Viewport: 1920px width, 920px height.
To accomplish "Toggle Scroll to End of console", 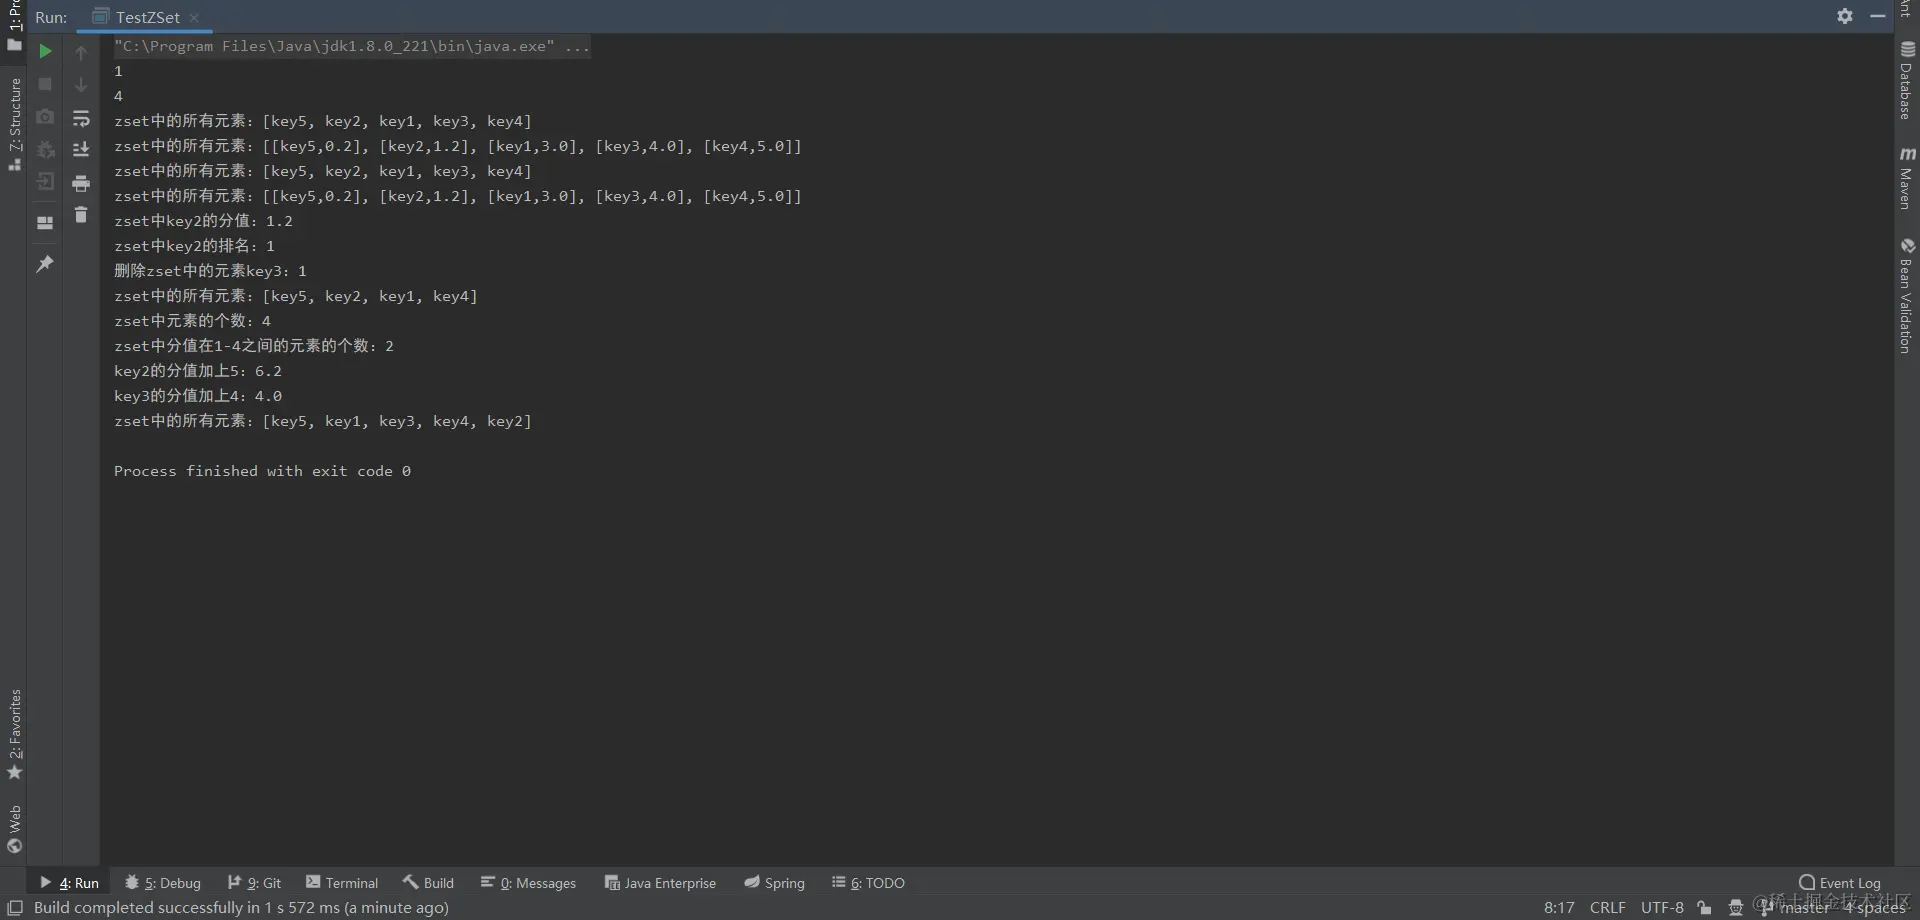I will point(81,150).
